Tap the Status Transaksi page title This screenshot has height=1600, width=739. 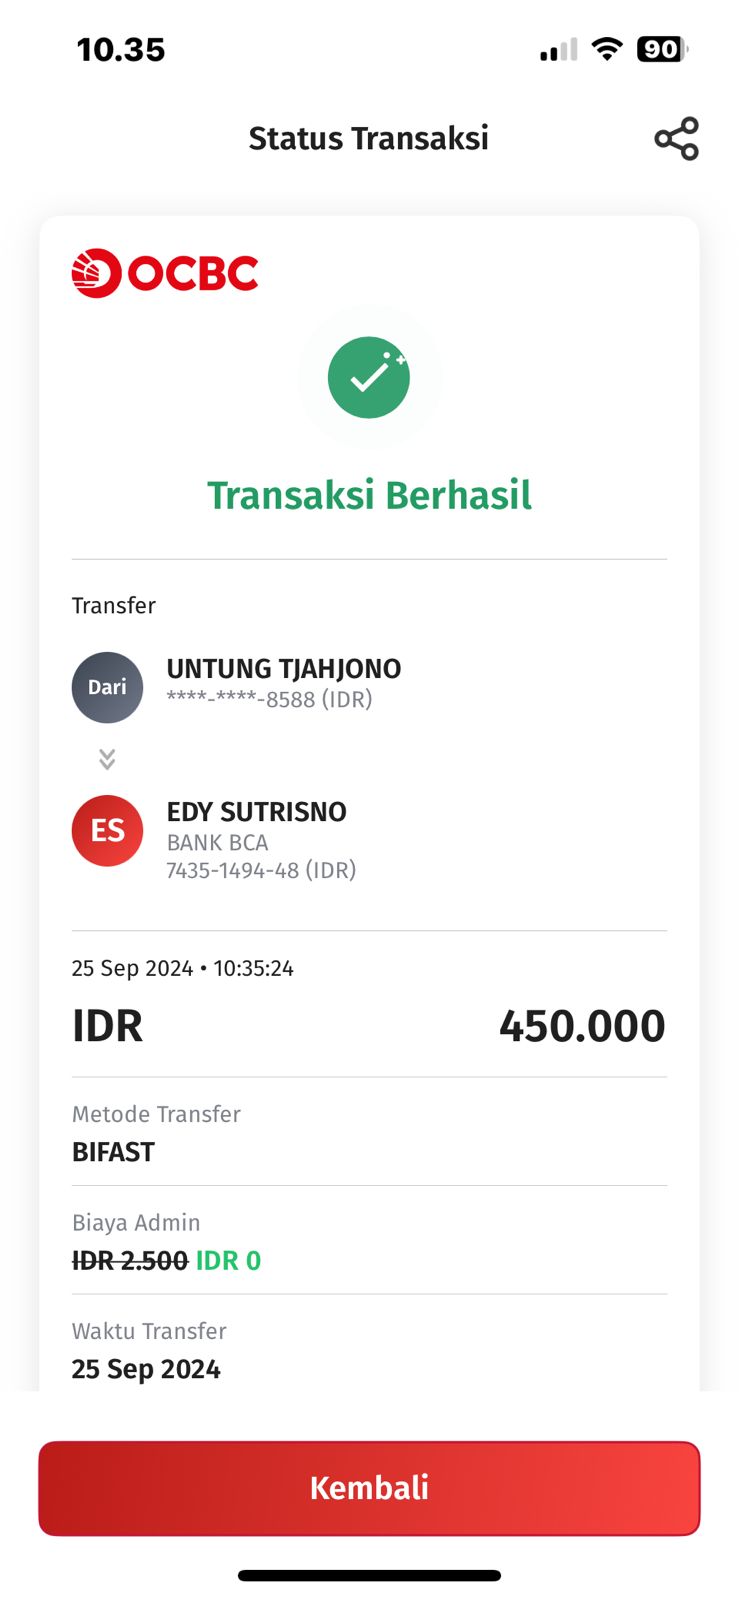pyautogui.click(x=368, y=138)
